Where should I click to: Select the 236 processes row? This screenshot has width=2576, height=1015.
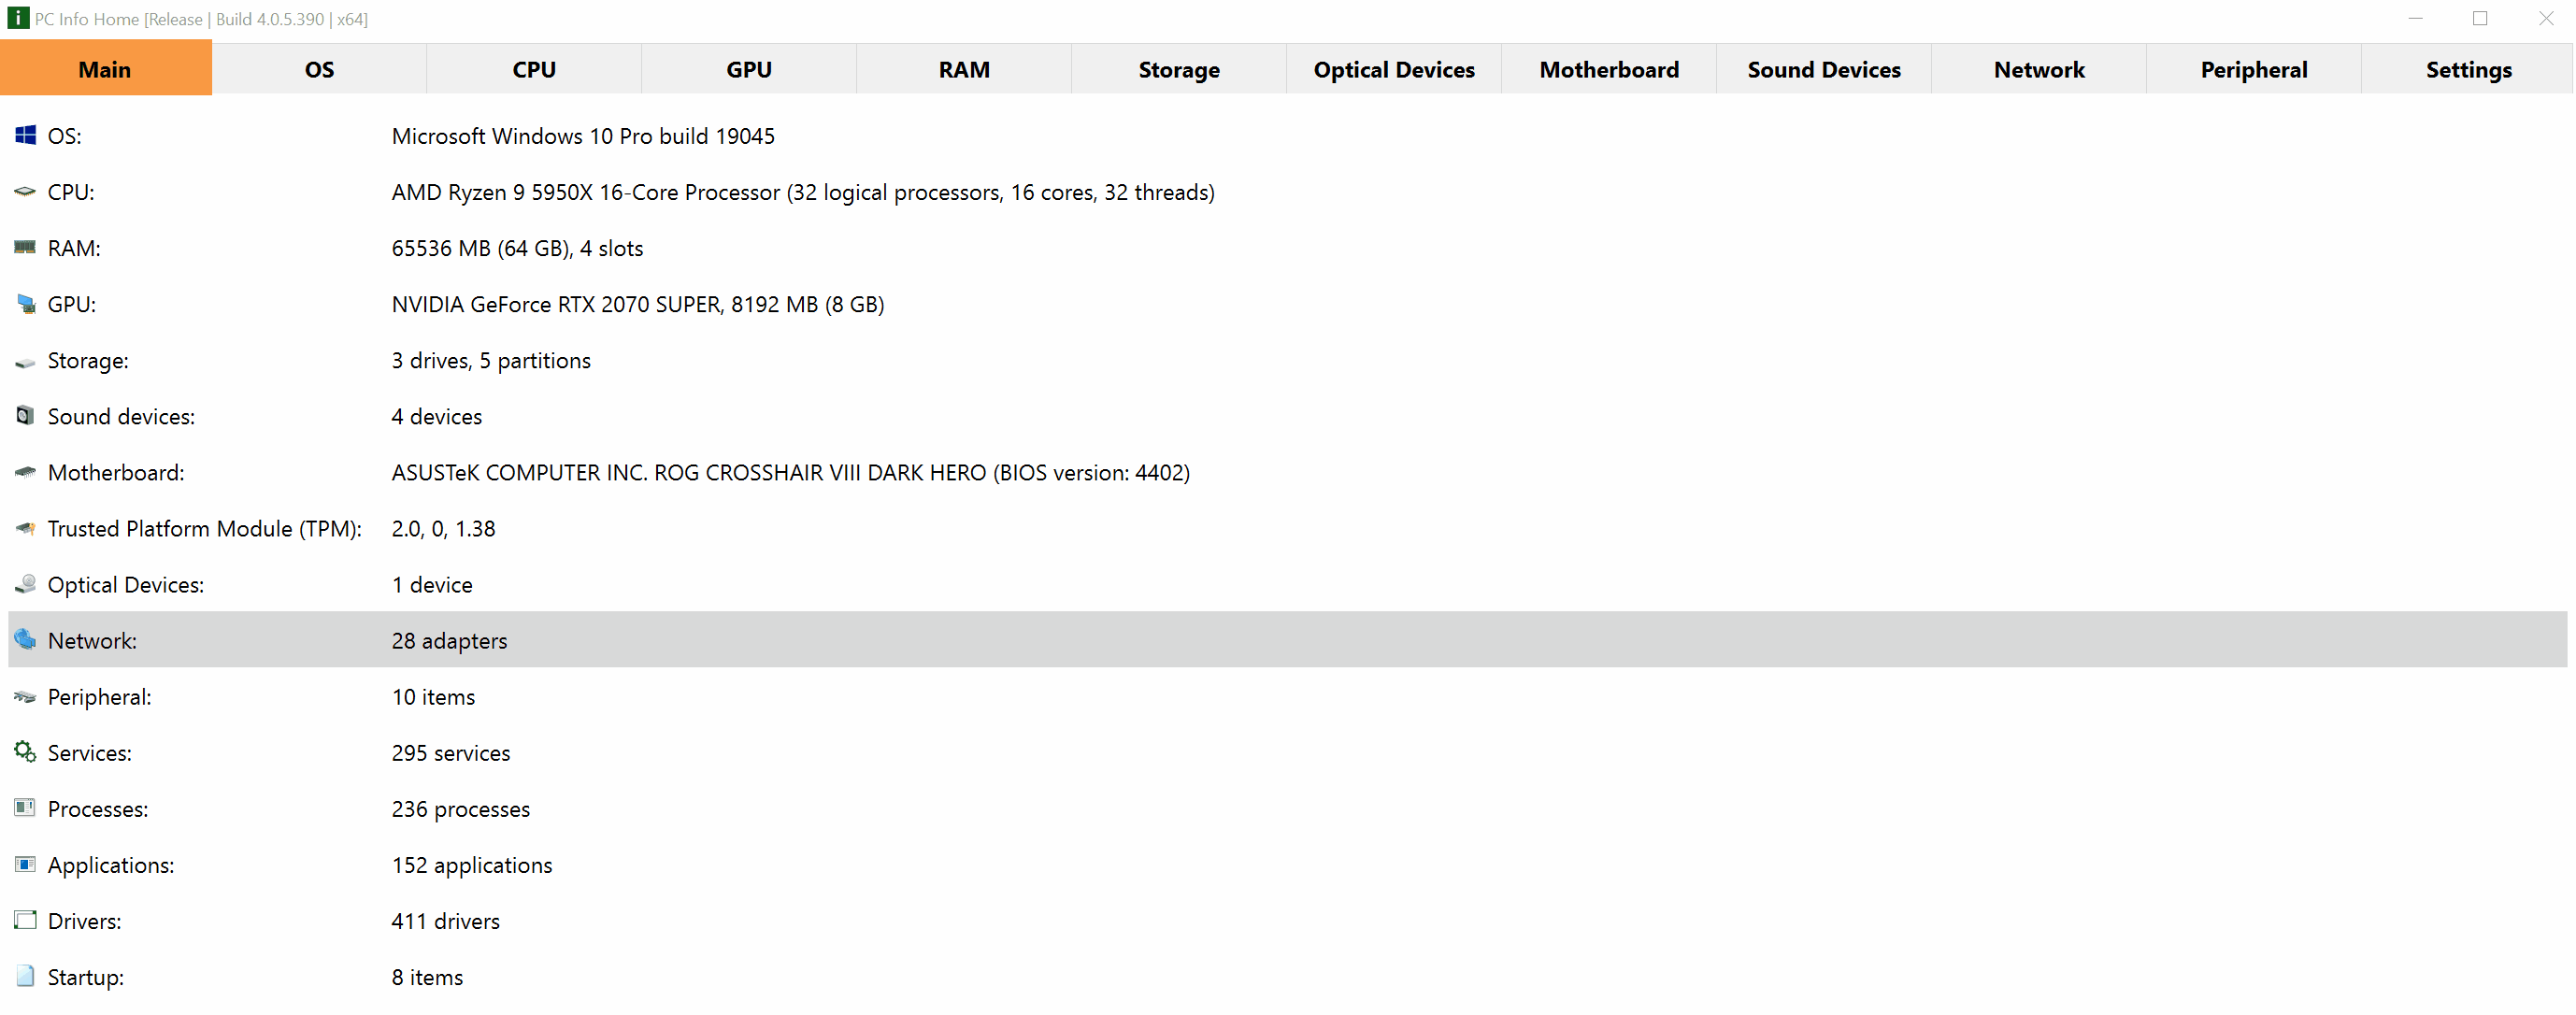1288,808
